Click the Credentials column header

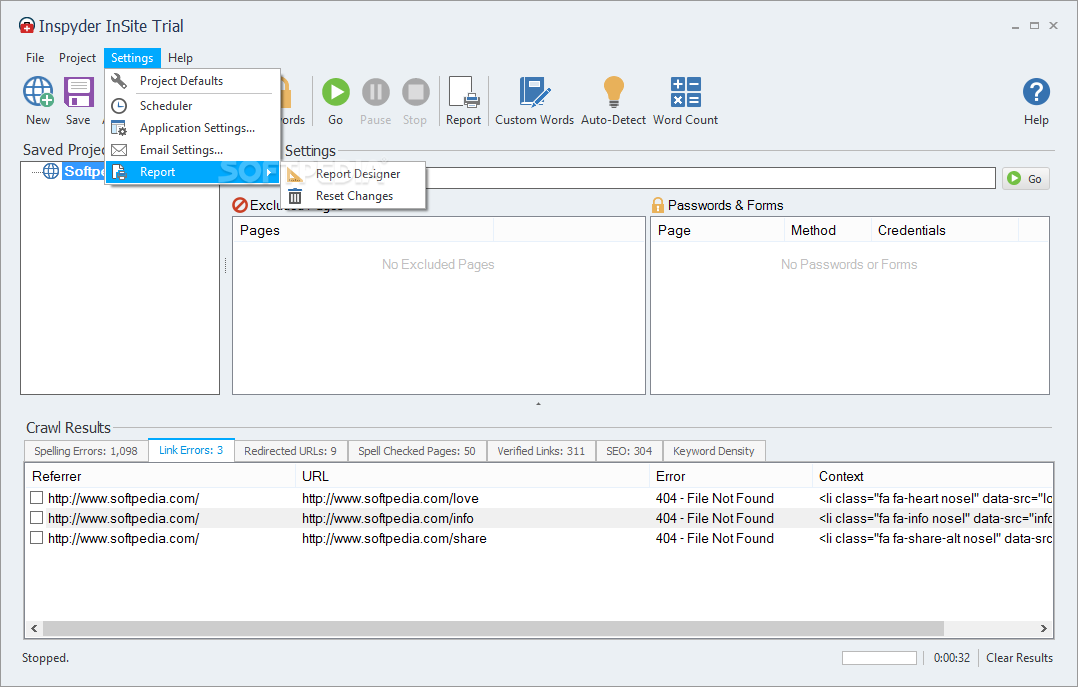pyautogui.click(x=944, y=230)
